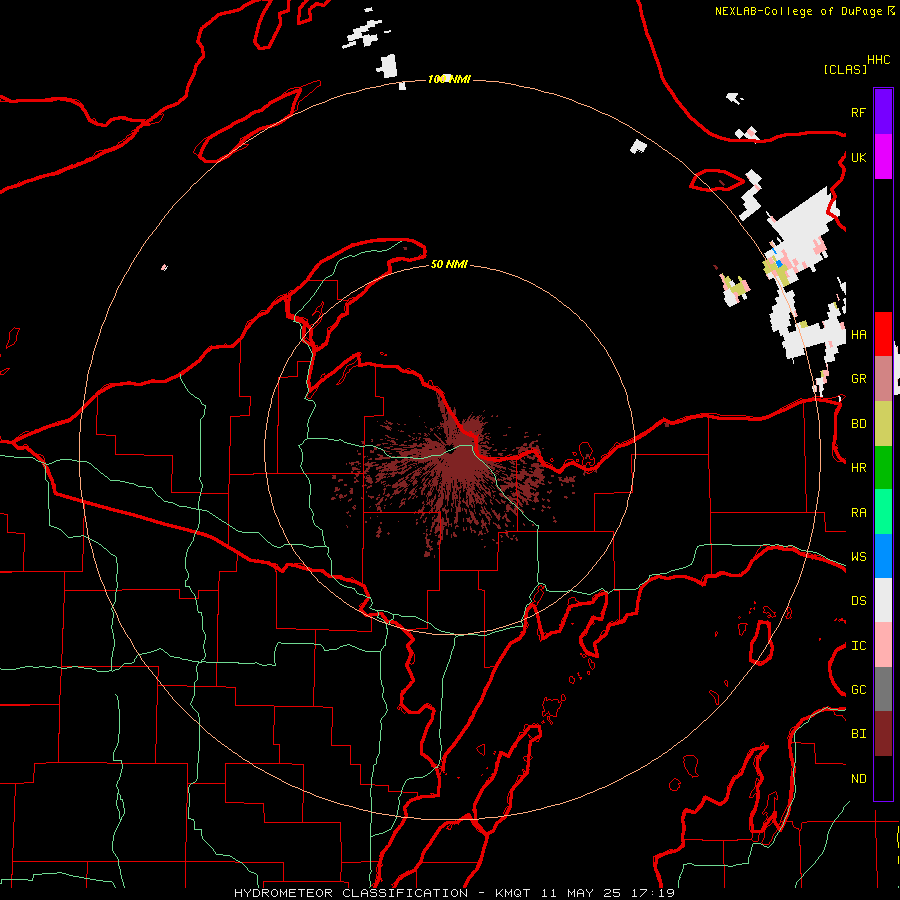Click the HA legend label

pos(858,335)
